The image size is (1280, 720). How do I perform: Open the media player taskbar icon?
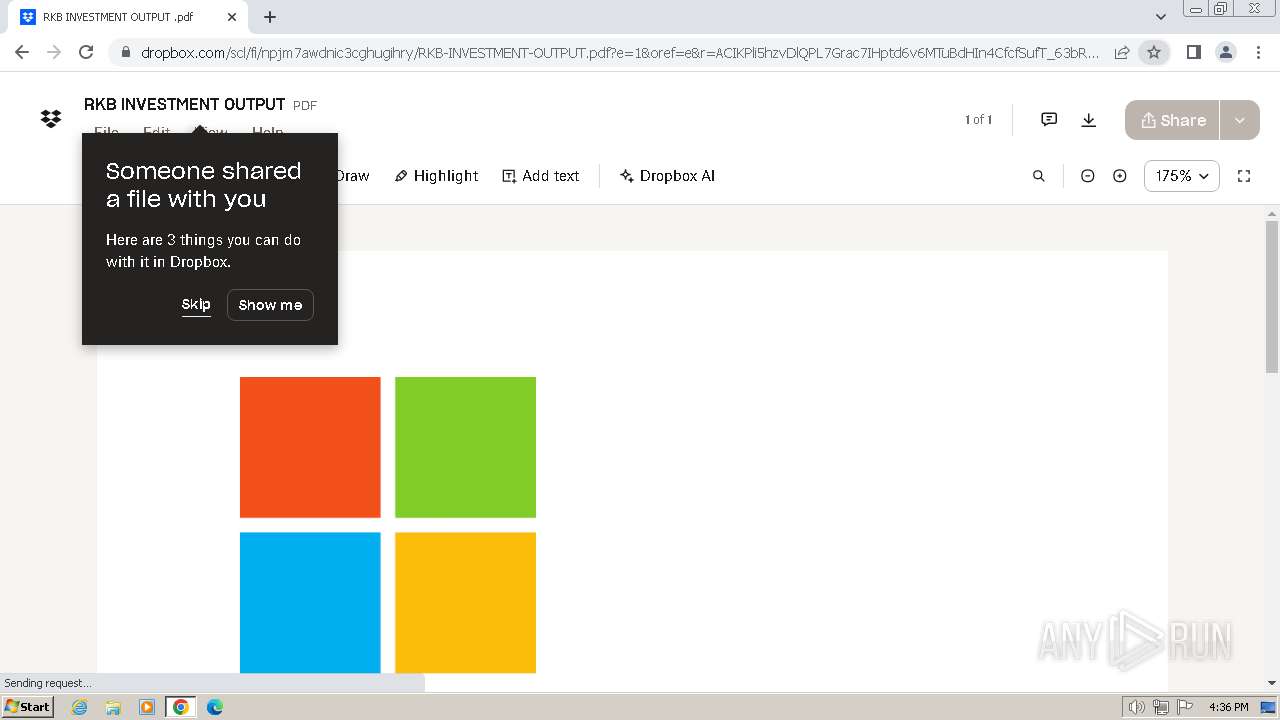tap(147, 707)
